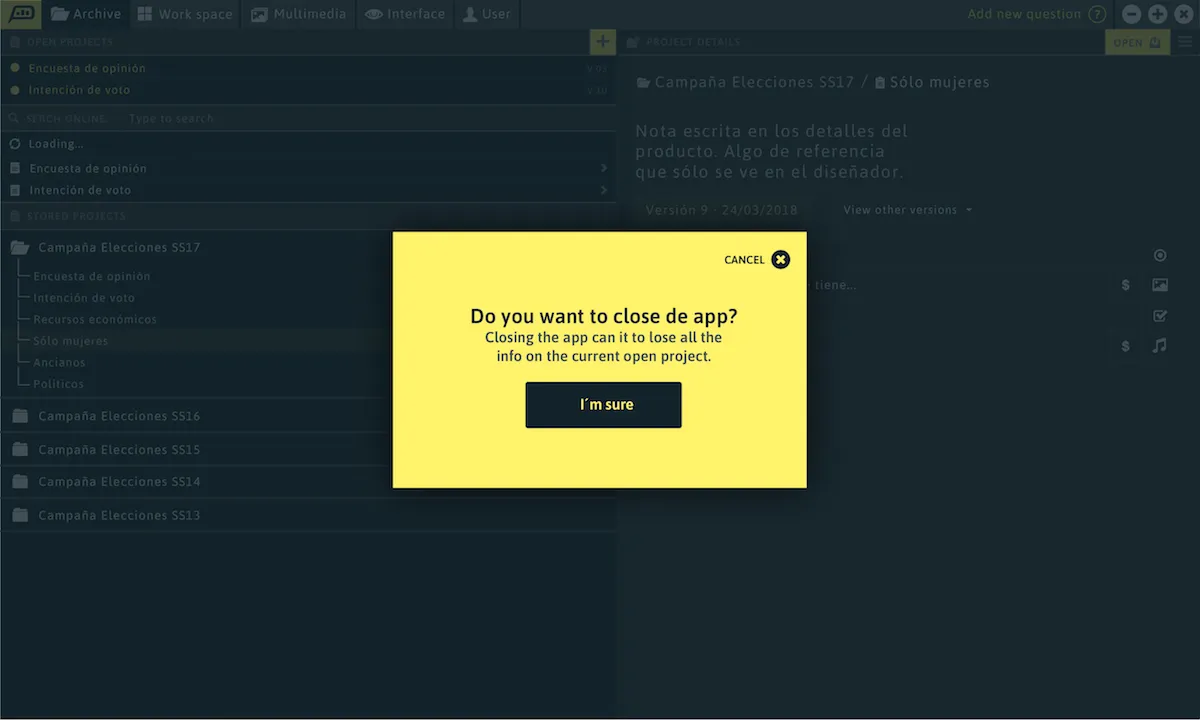The width and height of the screenshot is (1200, 720).
Task: Click the Open button in Project Details
Action: 1137,42
